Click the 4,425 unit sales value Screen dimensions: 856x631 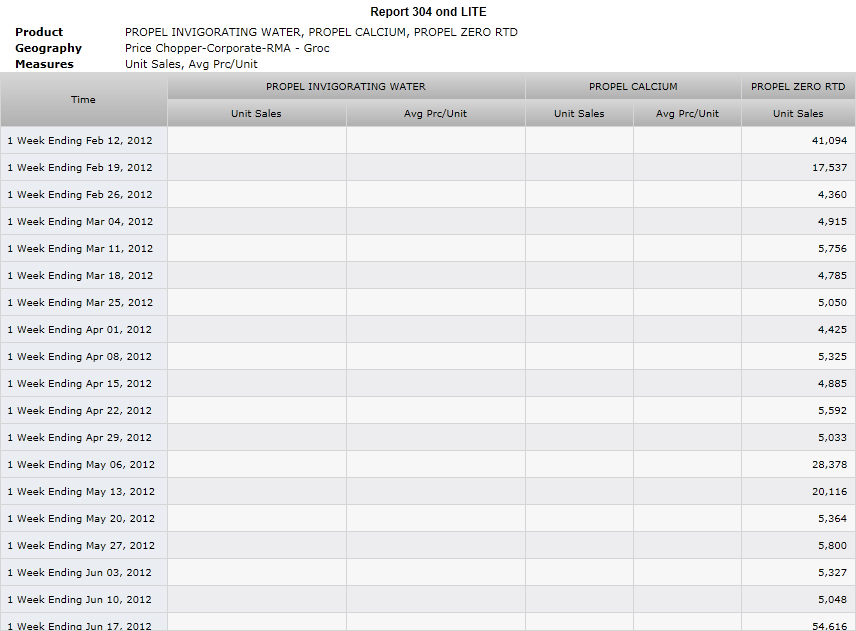(x=833, y=330)
